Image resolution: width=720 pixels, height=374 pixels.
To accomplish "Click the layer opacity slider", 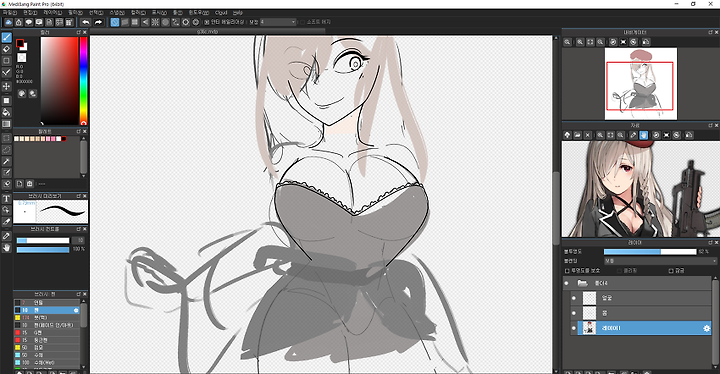I will click(650, 251).
